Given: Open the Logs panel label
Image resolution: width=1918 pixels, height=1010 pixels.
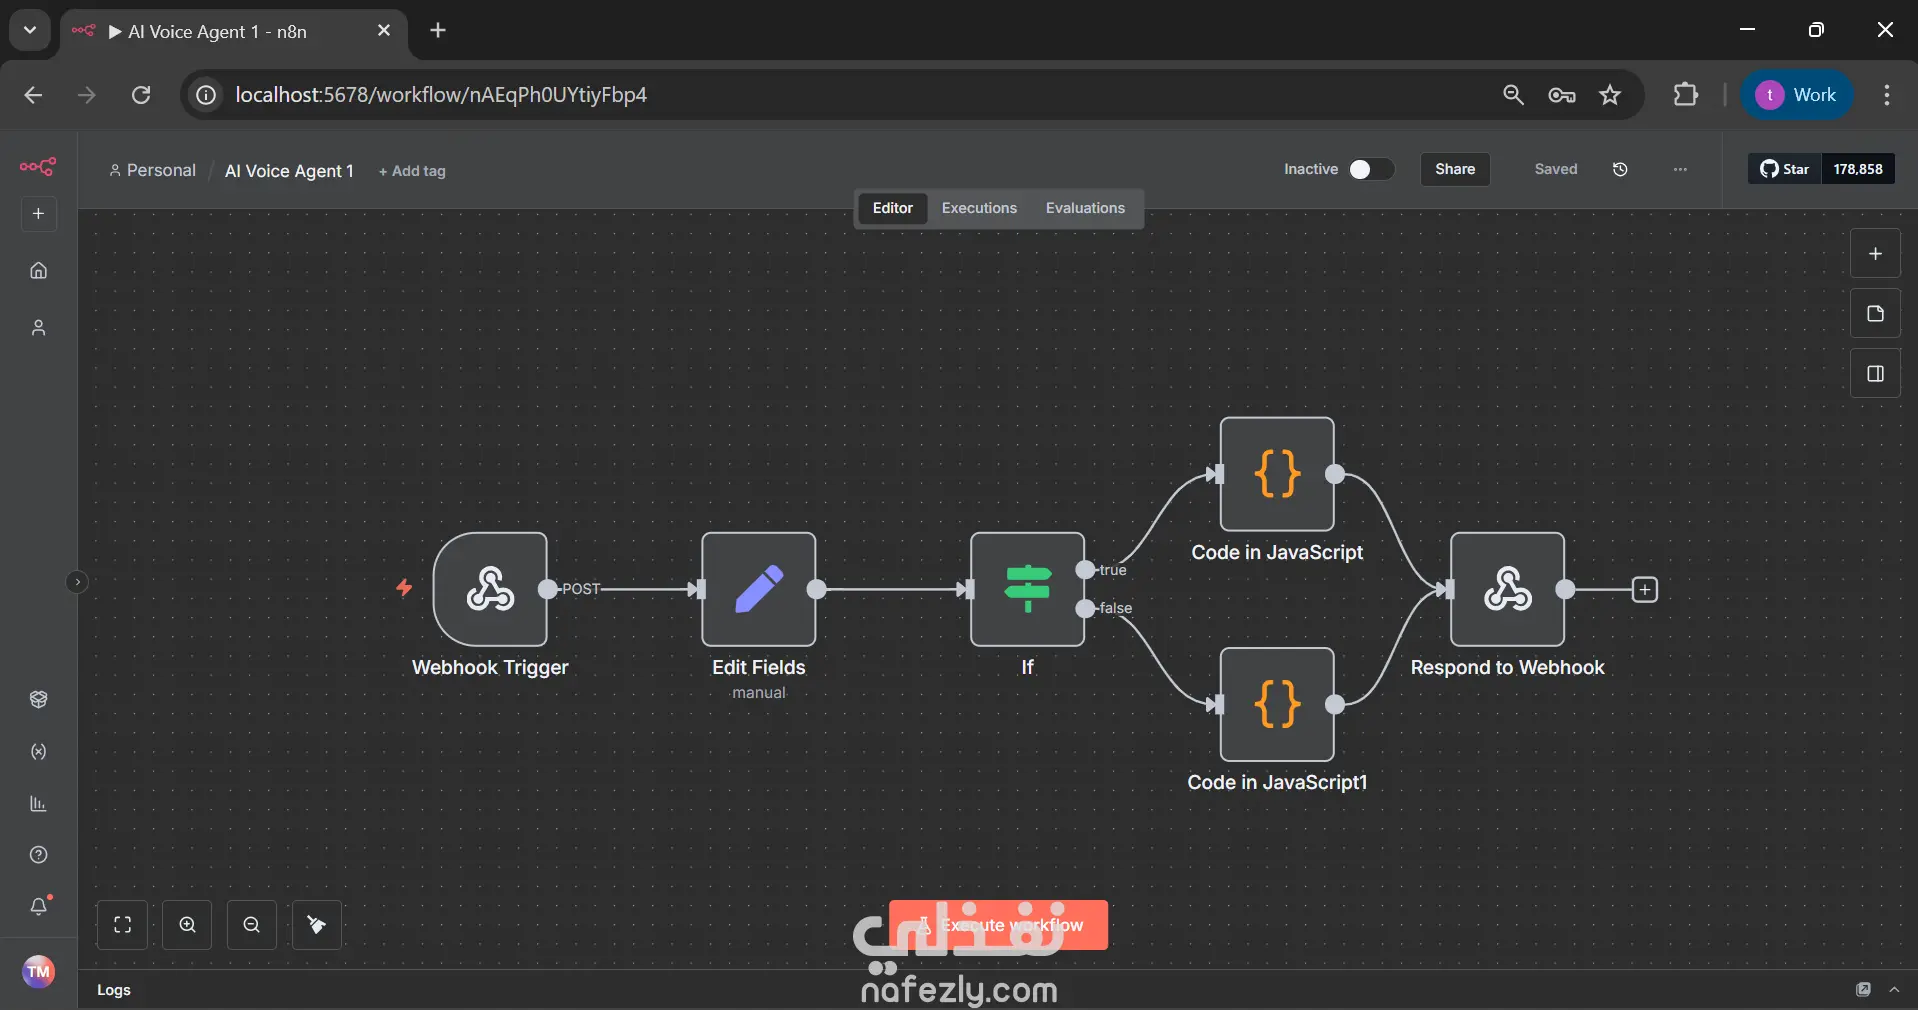Looking at the screenshot, I should click(114, 990).
